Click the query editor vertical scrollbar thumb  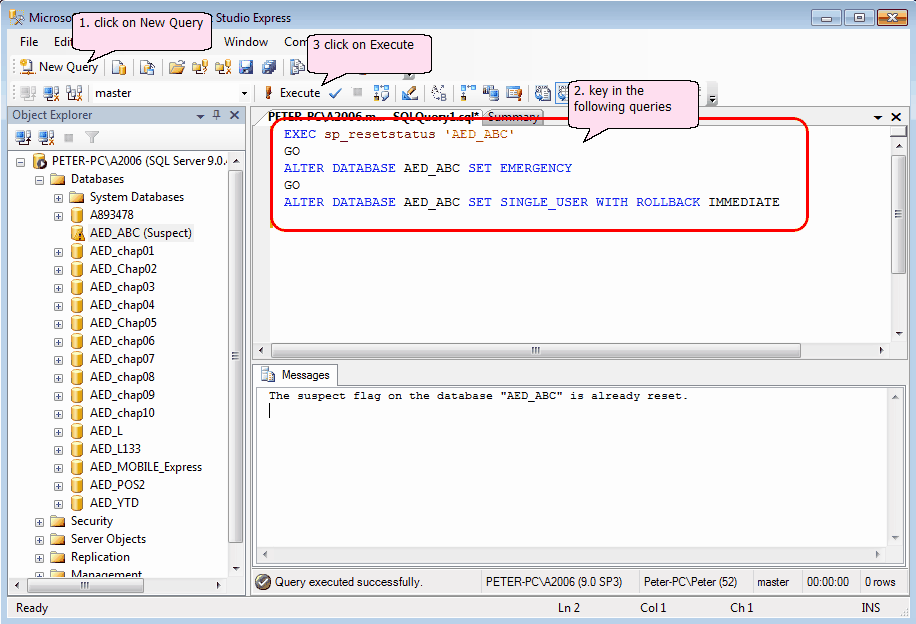coord(898,214)
